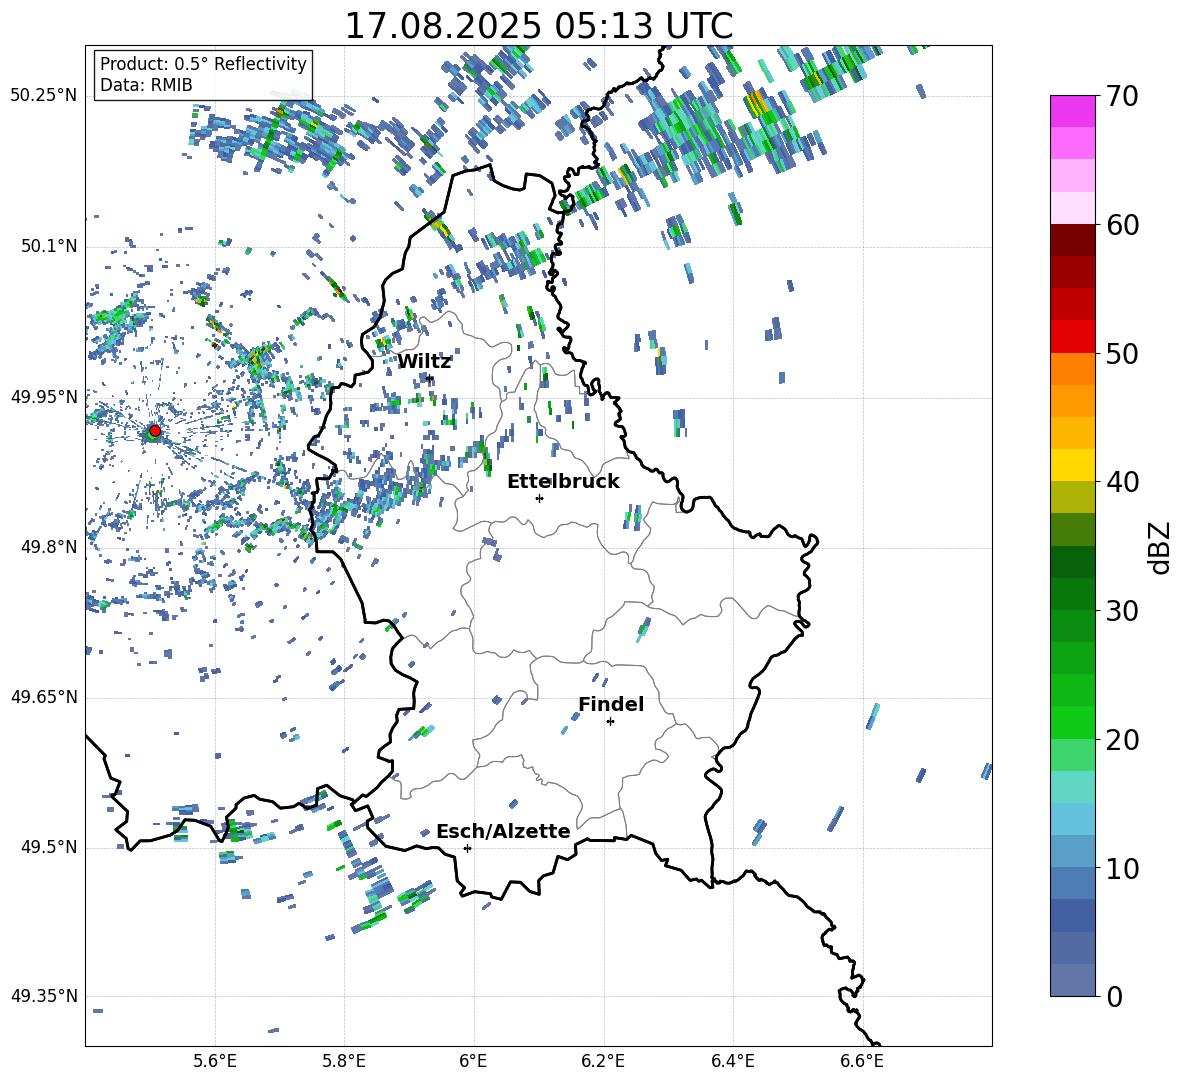Image resolution: width=1184 pixels, height=1081 pixels.
Task: Click the yellow swatch just above 40 dBZ
Action: coord(1072,465)
